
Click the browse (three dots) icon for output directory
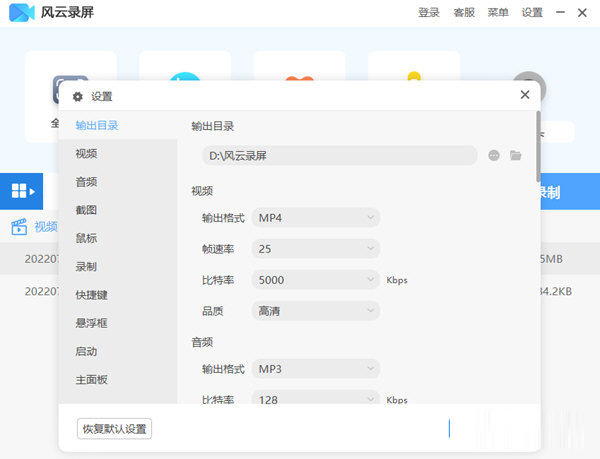pyautogui.click(x=494, y=155)
